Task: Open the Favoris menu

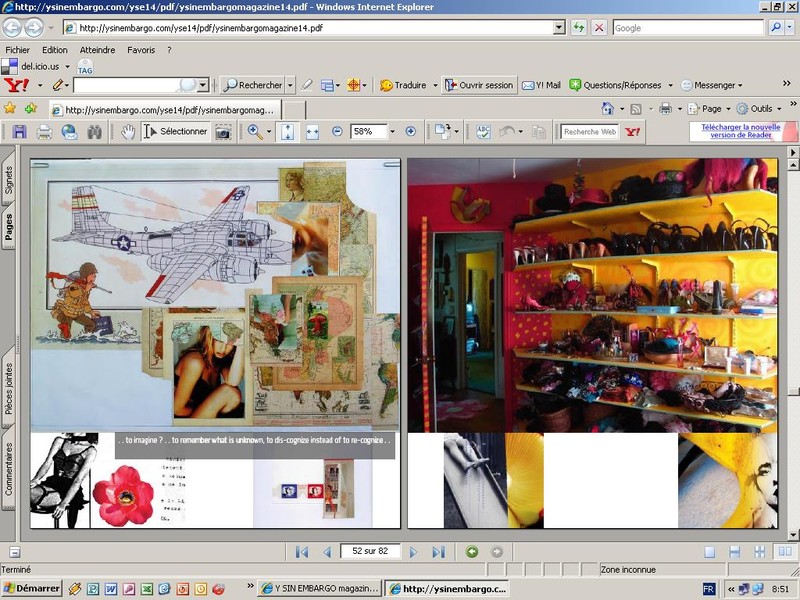Action: click(x=141, y=49)
